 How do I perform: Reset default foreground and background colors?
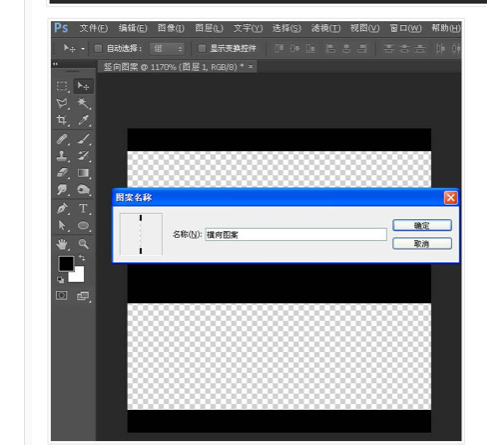point(60,280)
